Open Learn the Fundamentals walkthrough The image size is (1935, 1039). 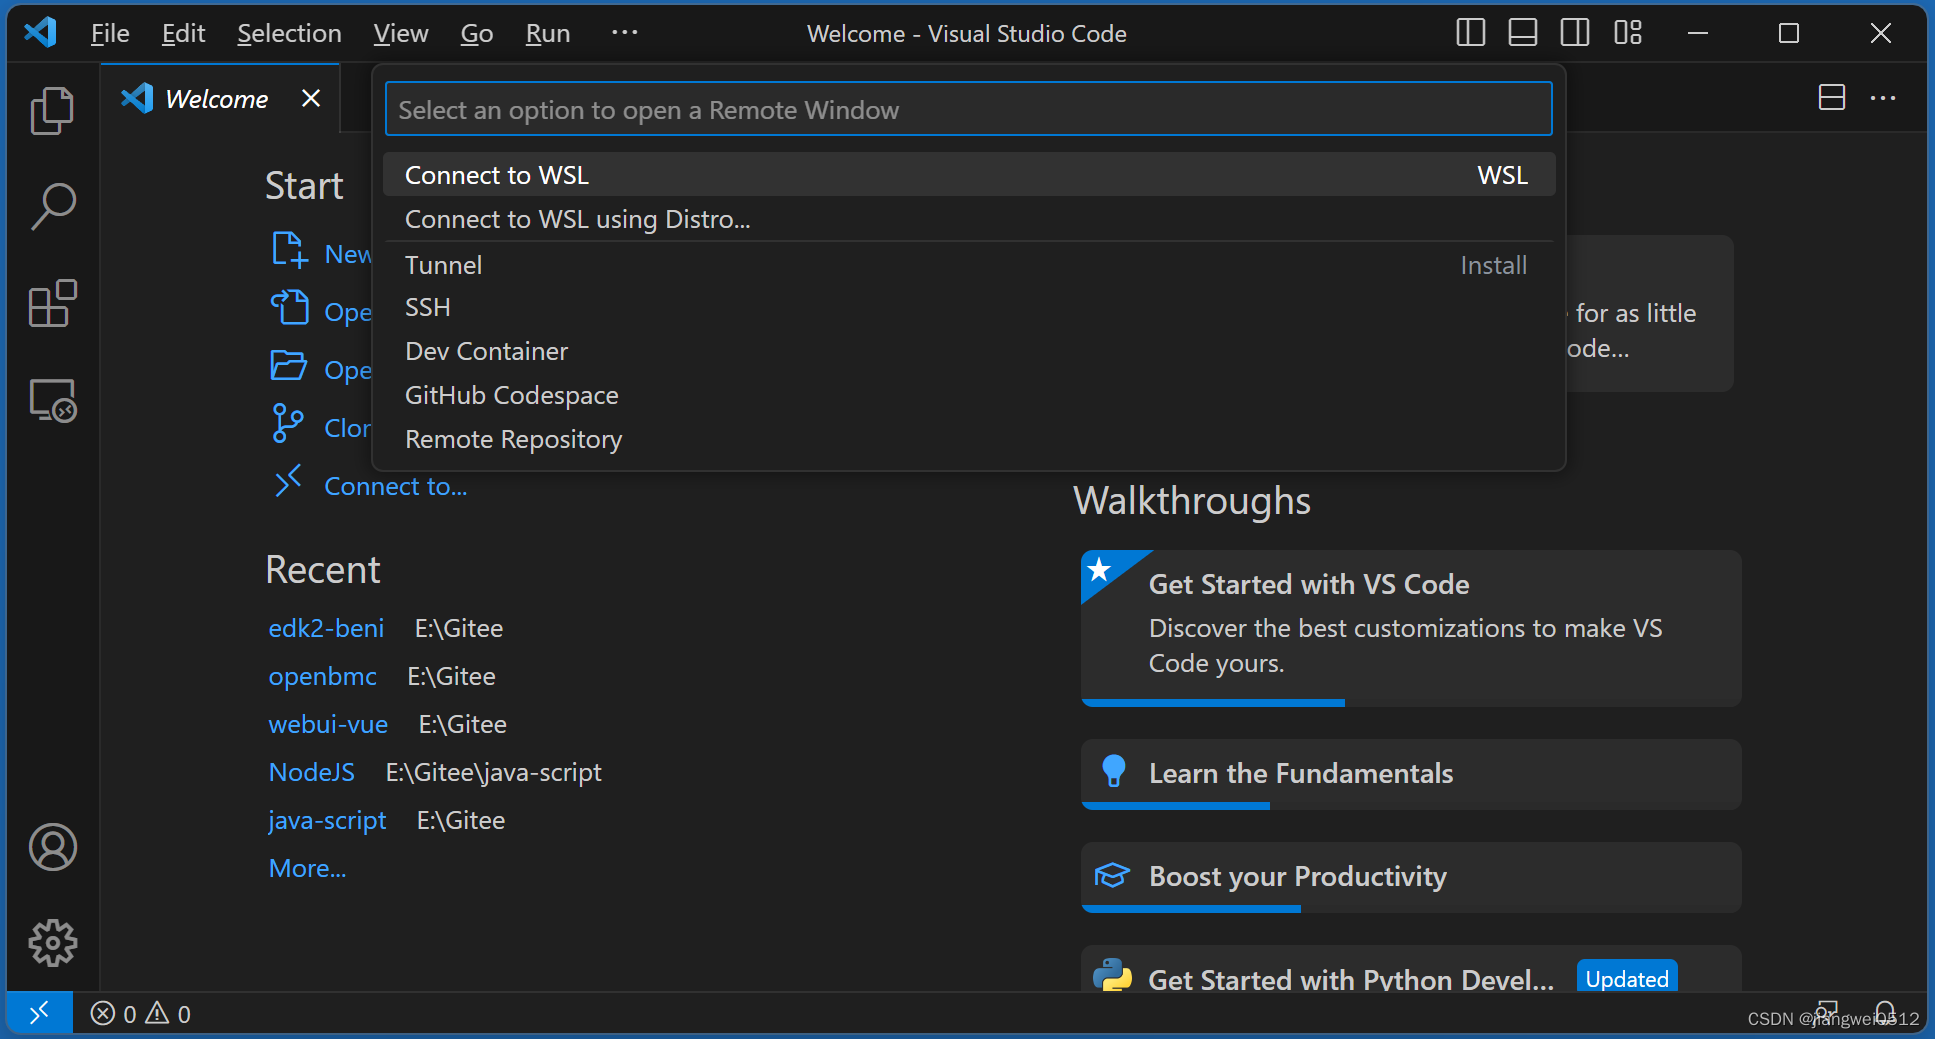pyautogui.click(x=1411, y=774)
